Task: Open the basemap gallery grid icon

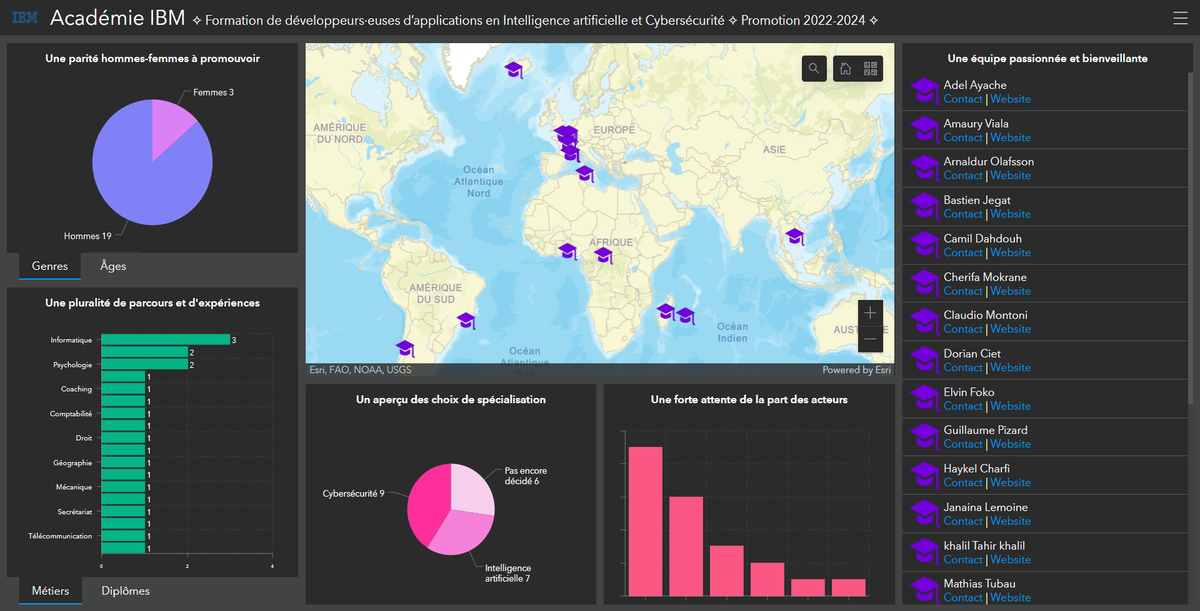Action: 870,69
